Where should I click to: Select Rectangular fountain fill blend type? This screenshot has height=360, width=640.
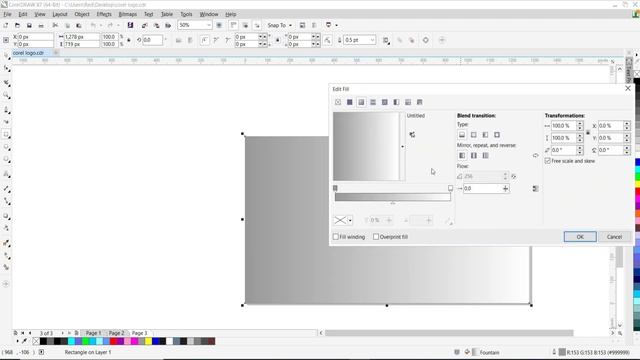point(497,135)
